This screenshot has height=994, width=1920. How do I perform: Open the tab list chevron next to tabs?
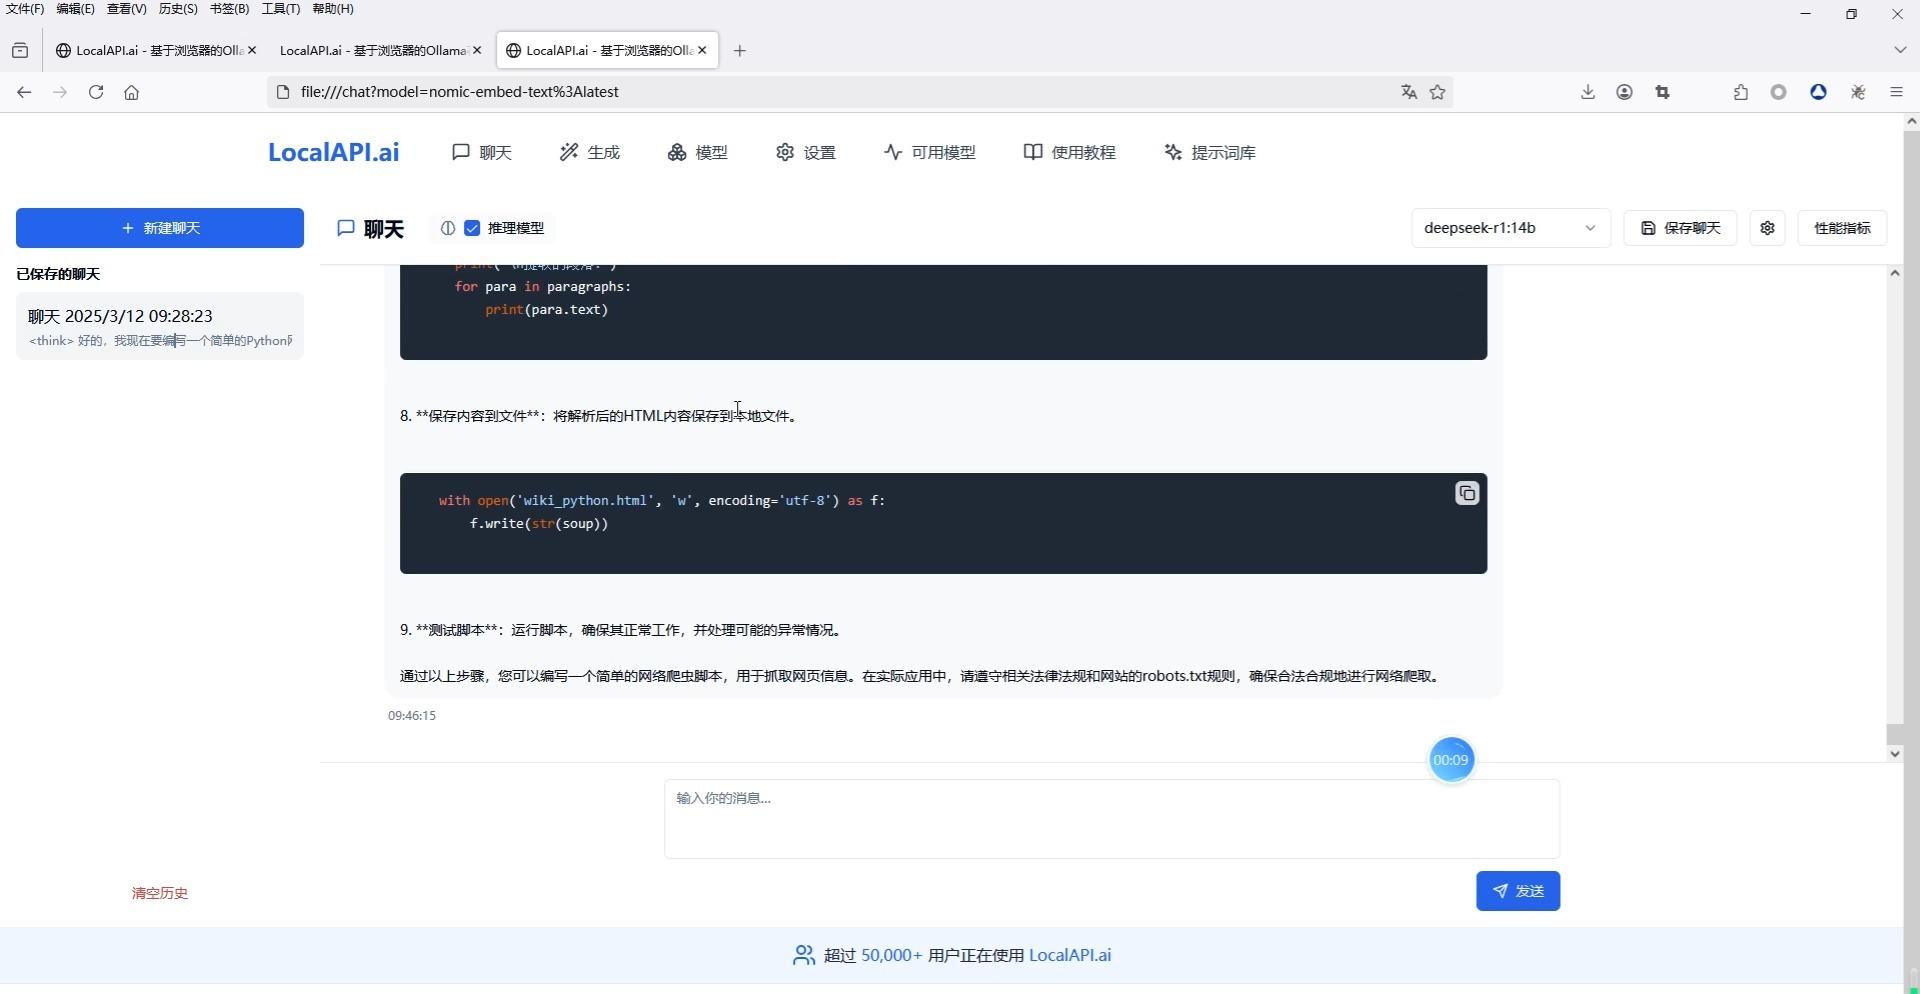[1900, 49]
